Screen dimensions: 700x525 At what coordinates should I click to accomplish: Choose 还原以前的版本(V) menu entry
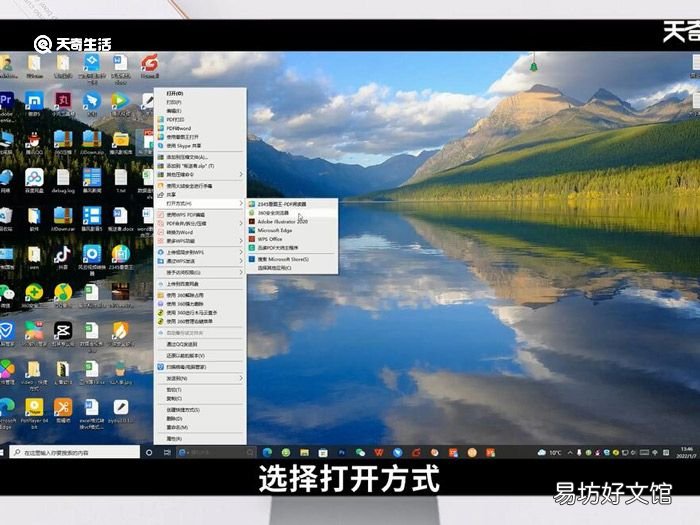pyautogui.click(x=200, y=356)
